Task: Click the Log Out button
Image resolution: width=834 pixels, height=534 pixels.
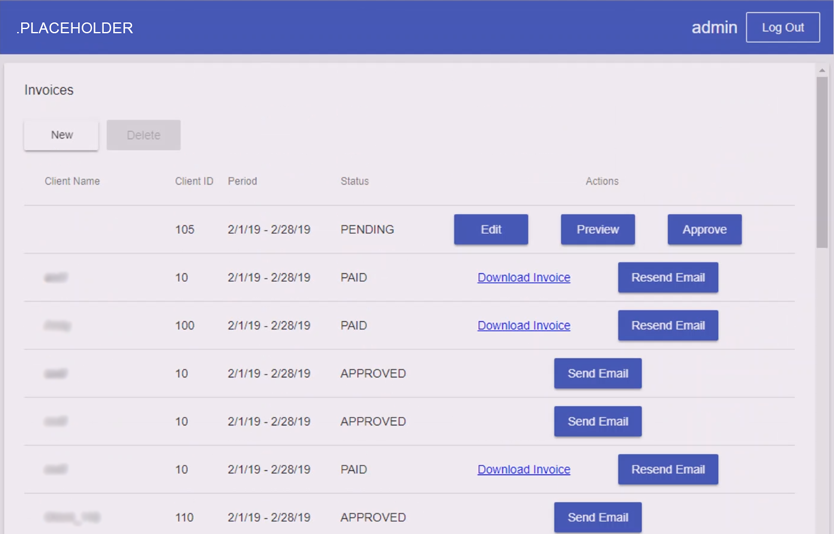Action: (x=782, y=28)
